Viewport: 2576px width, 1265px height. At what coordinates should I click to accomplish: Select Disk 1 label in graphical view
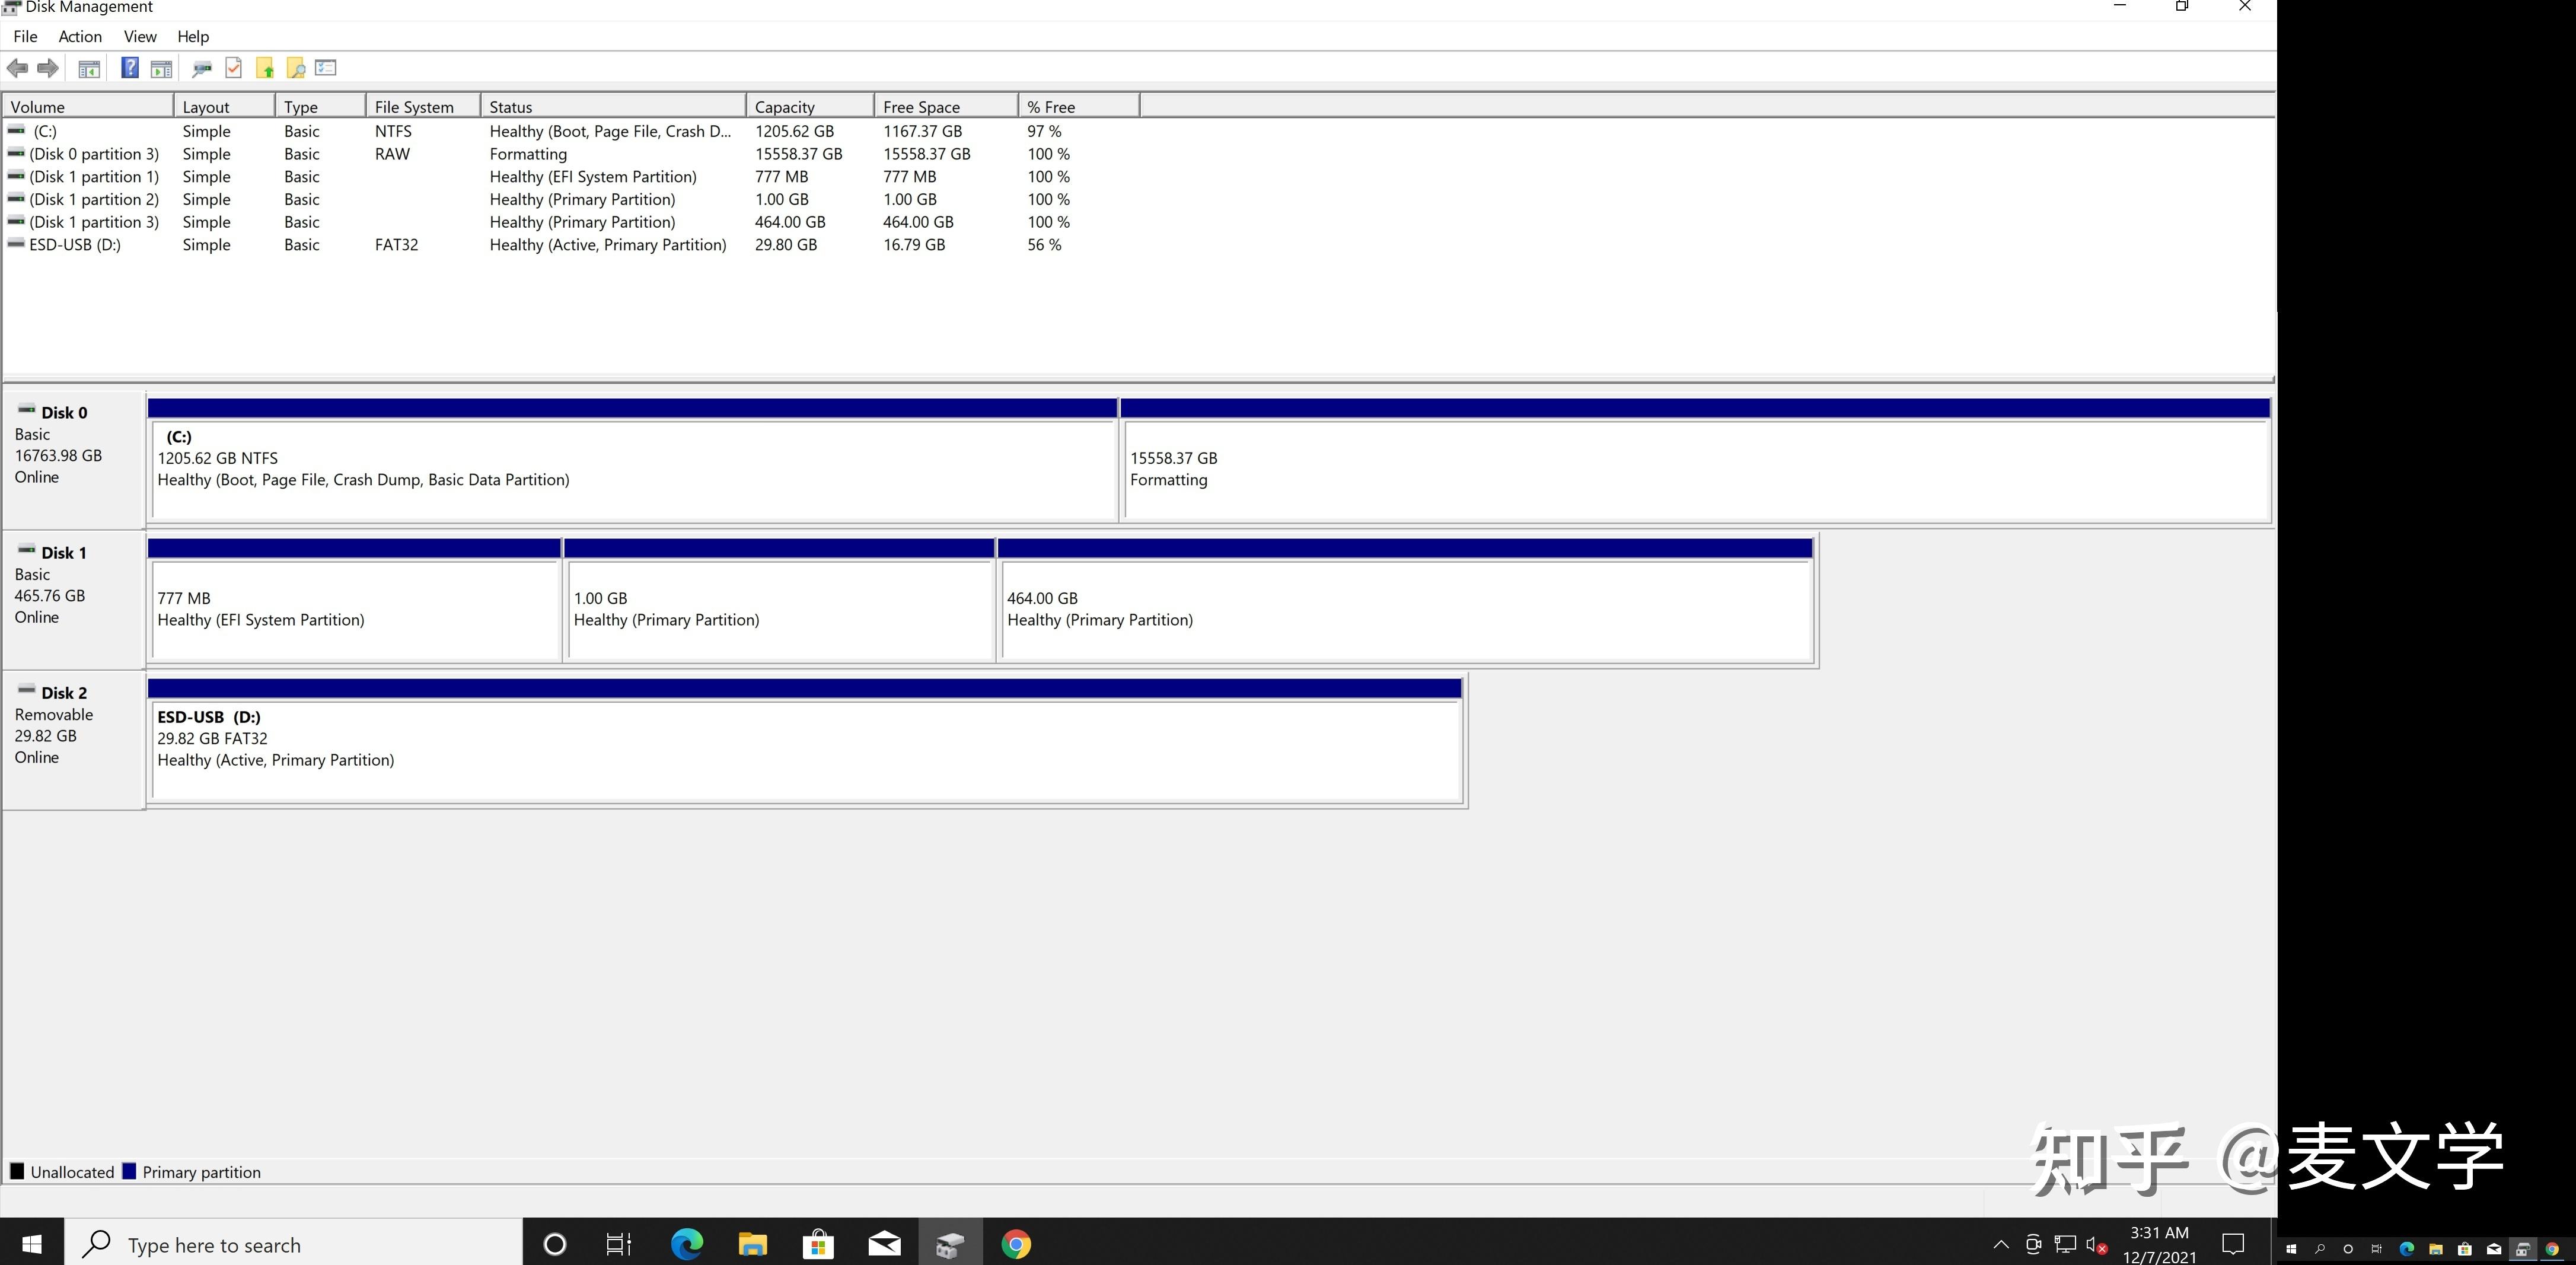point(63,553)
